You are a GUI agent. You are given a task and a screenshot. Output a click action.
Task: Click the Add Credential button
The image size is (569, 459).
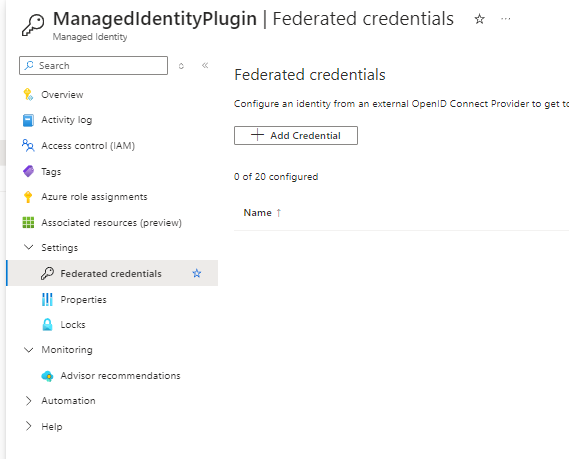(296, 135)
